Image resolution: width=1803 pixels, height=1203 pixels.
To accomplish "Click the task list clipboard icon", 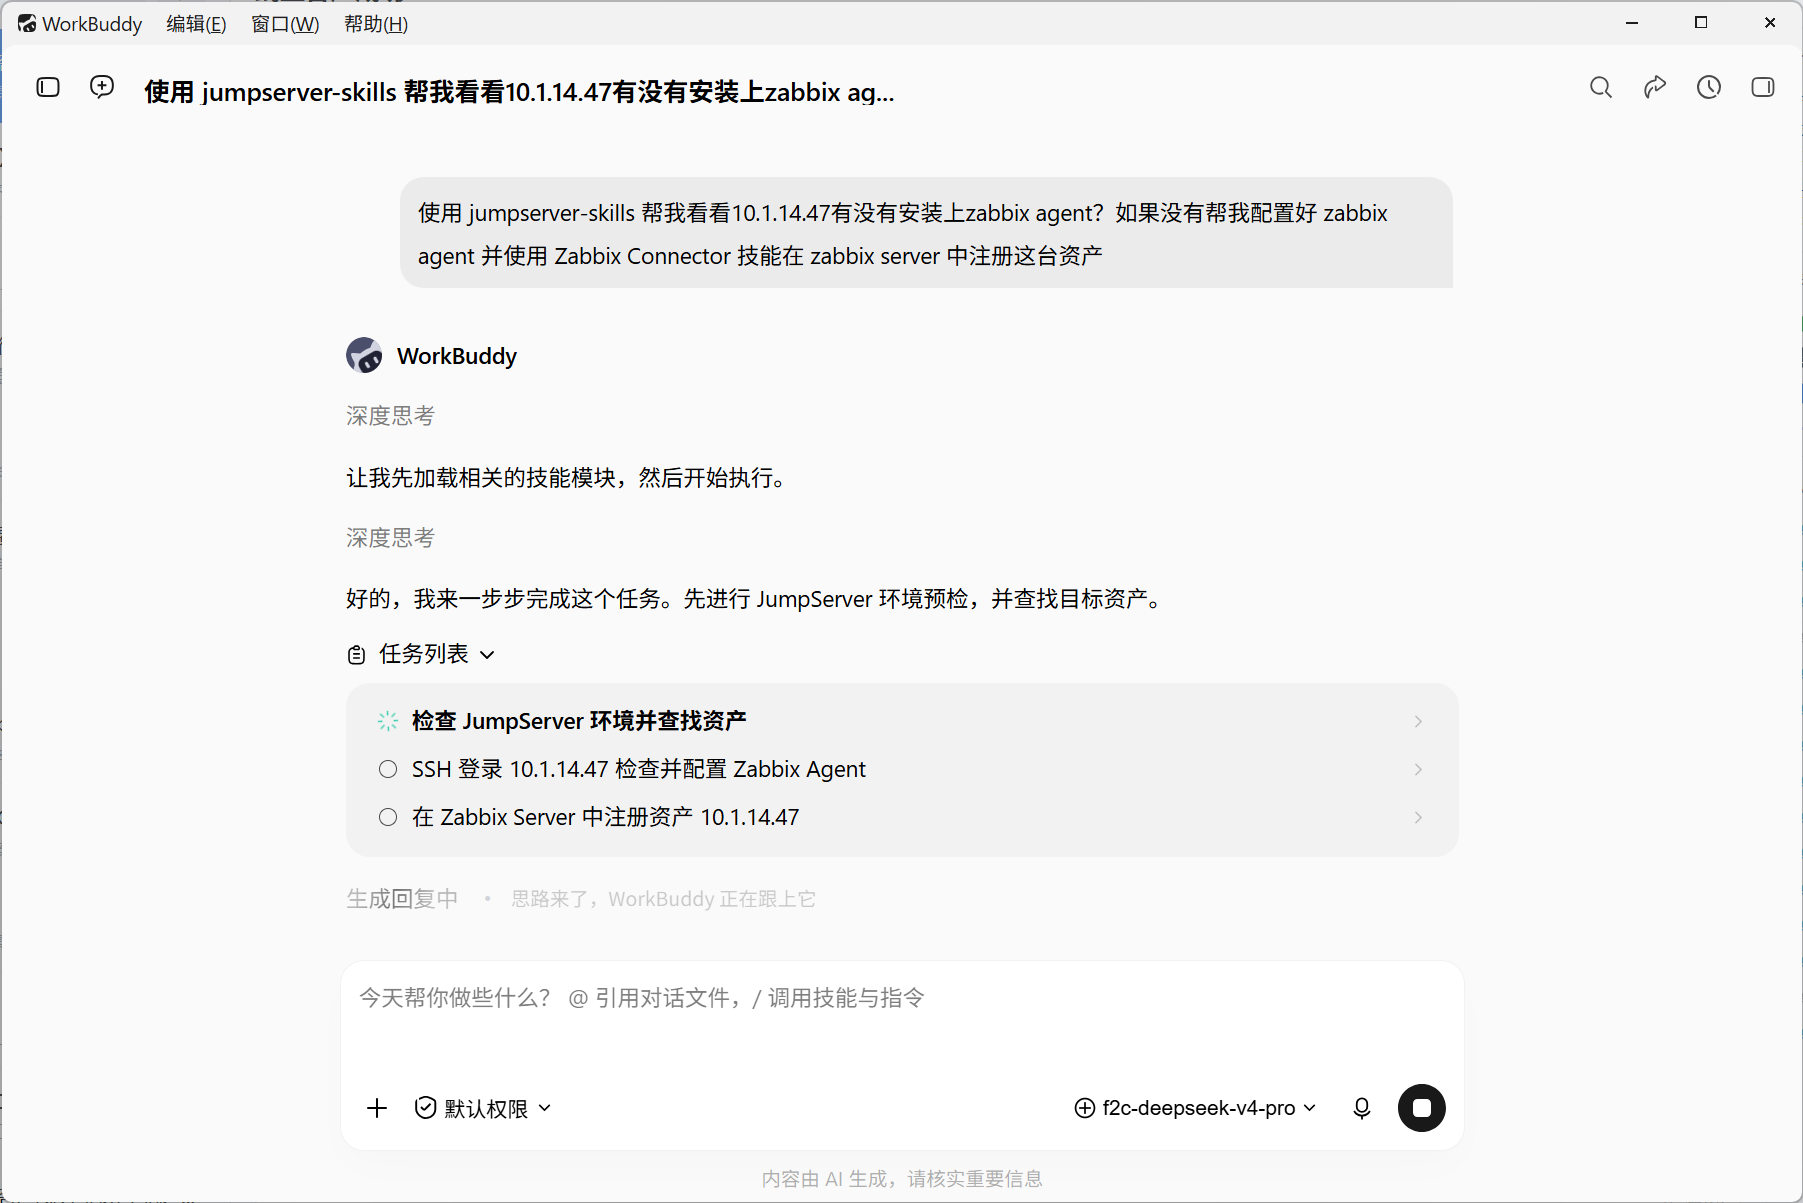I will click(356, 655).
